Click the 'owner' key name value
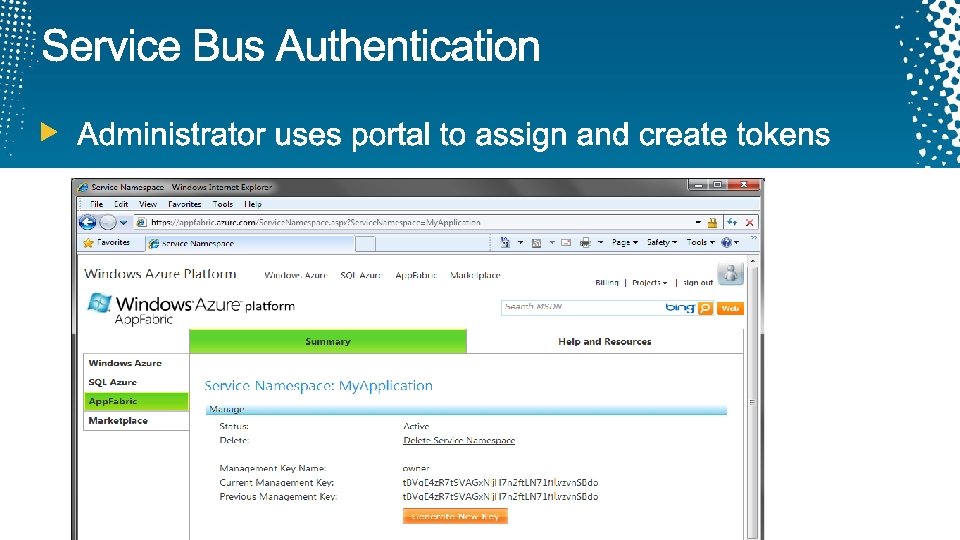The width and height of the screenshot is (960, 540). [x=416, y=468]
